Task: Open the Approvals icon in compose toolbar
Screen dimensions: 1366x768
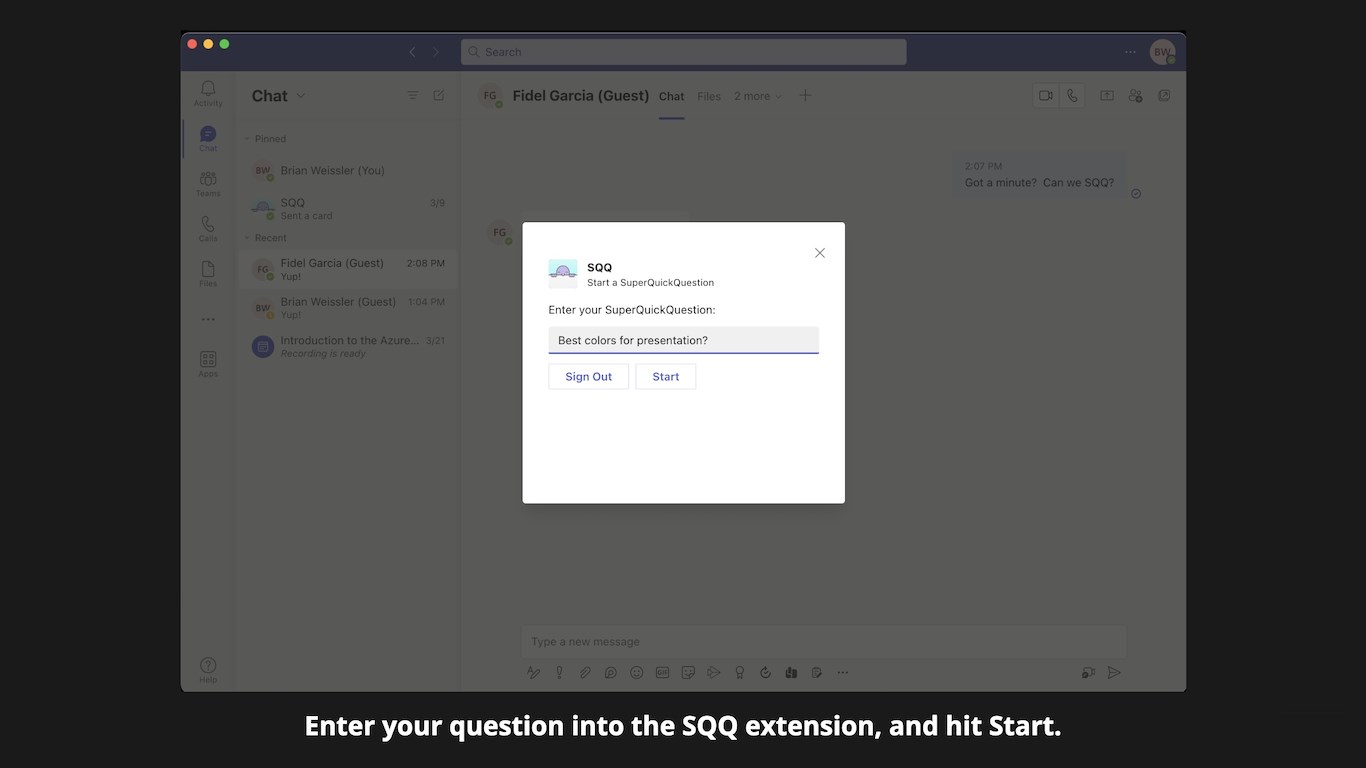Action: 765,673
